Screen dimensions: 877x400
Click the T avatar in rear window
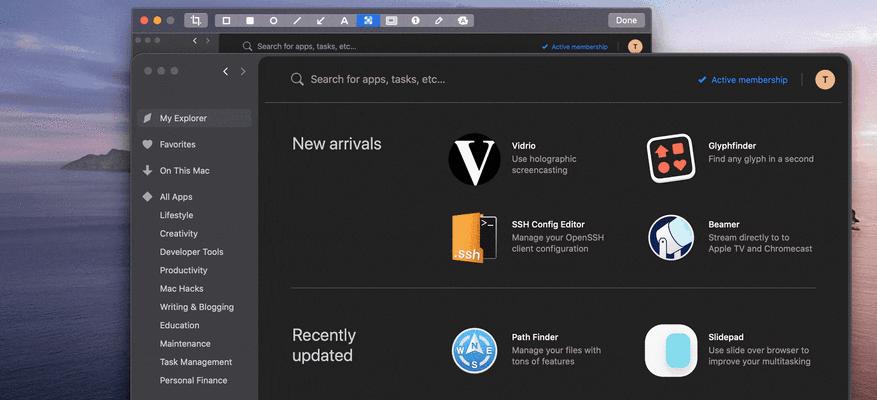click(635, 47)
